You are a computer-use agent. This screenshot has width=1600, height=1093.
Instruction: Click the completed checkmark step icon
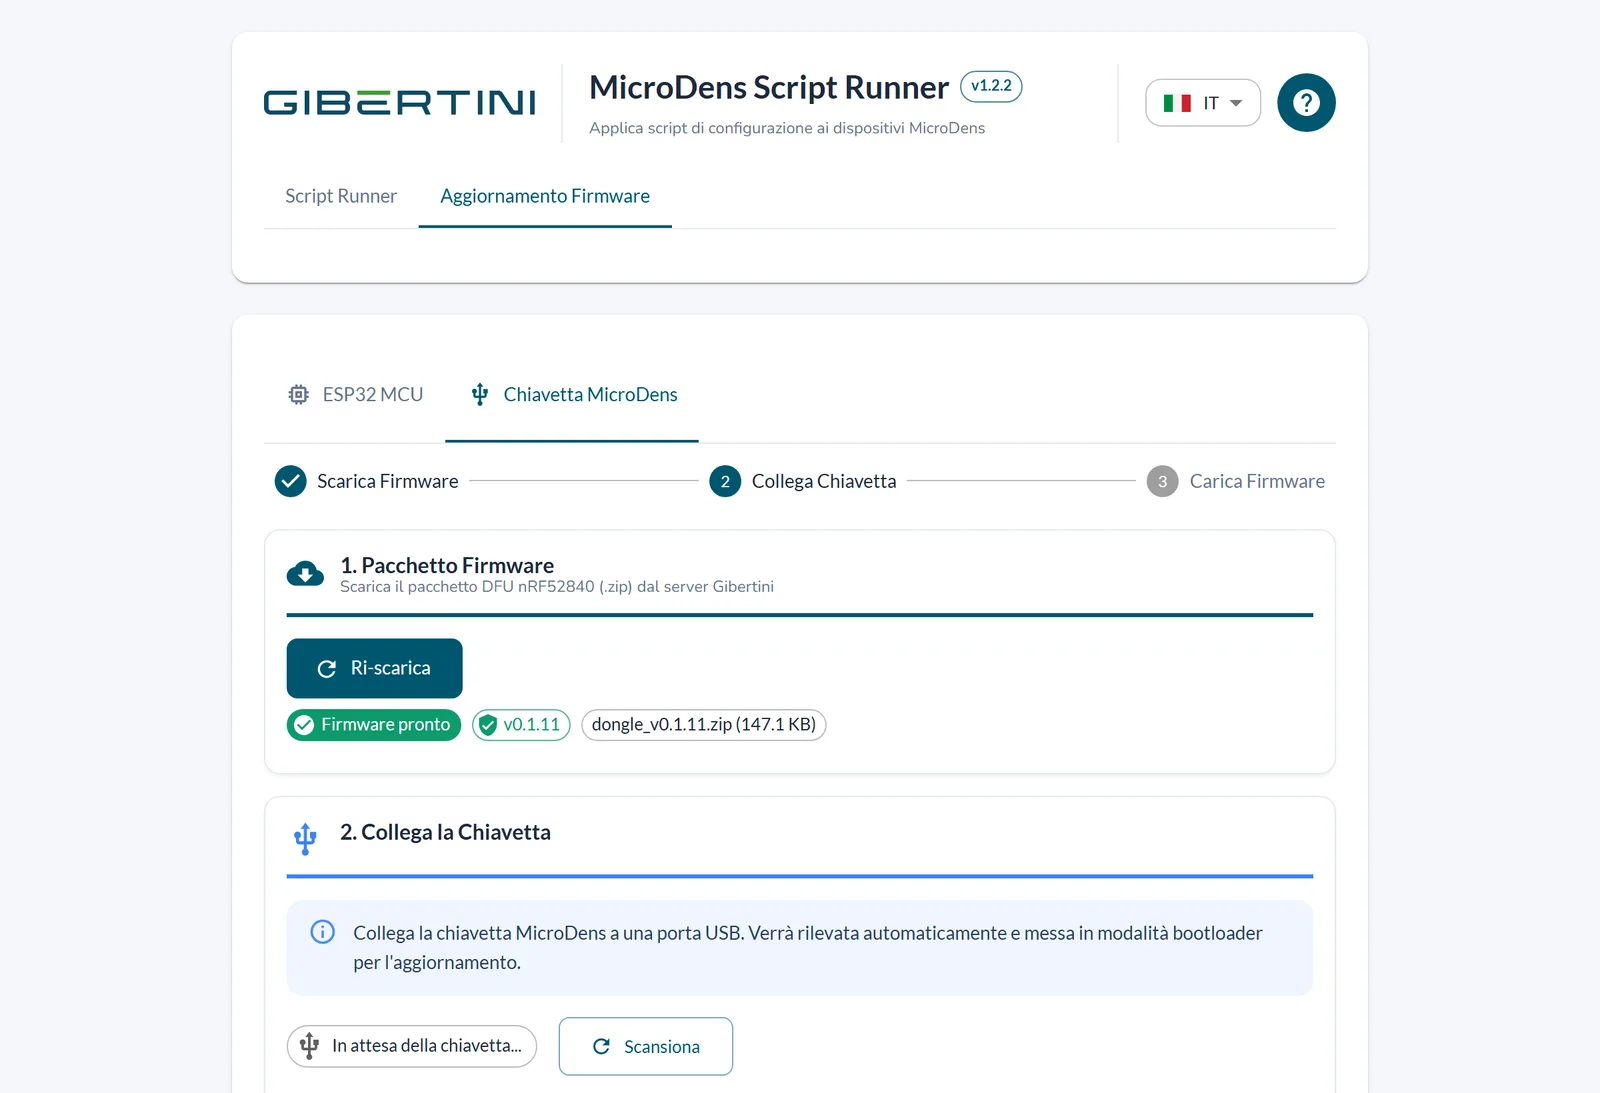coord(290,481)
